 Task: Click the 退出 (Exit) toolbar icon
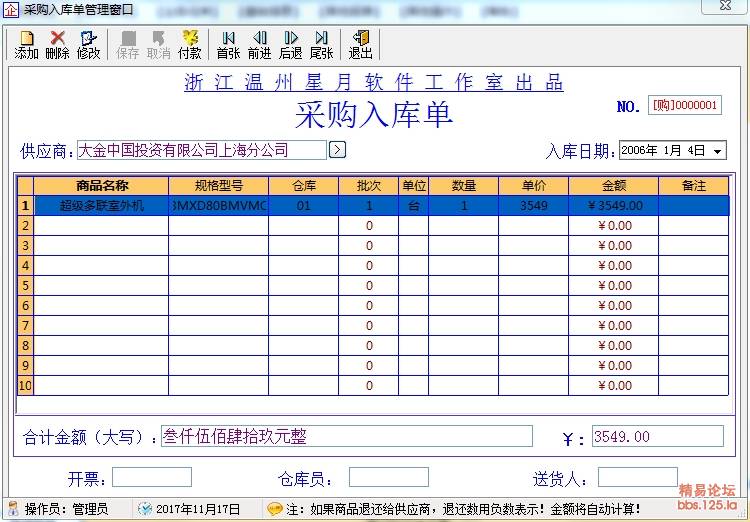point(360,45)
